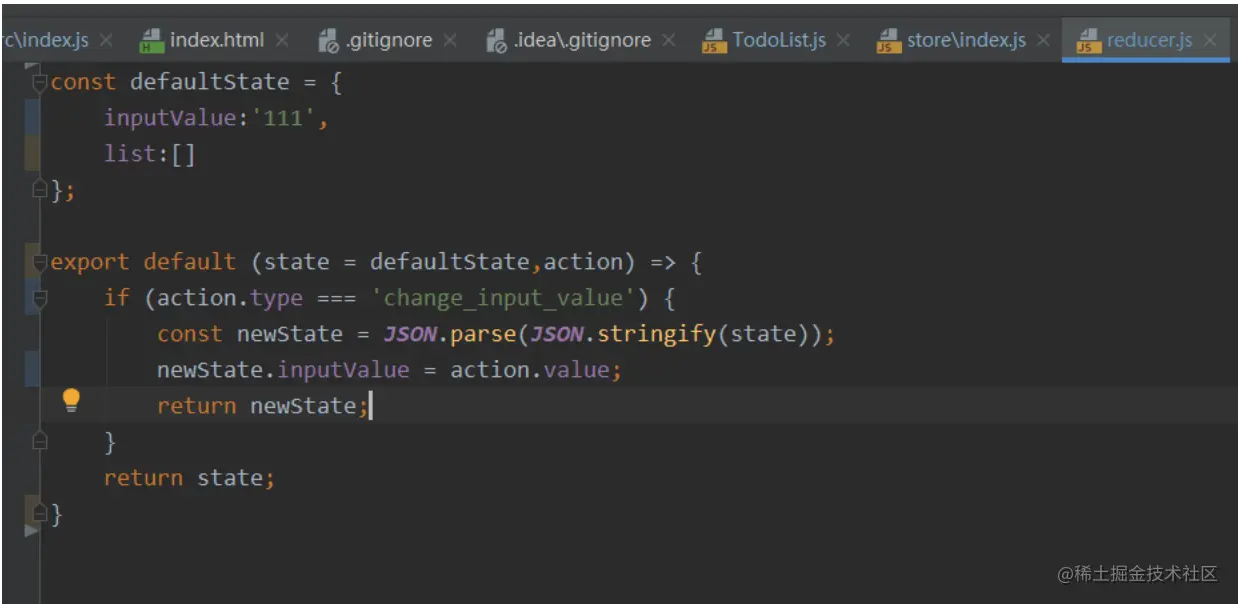Click the HTML file icon on index.html tab
The height and width of the screenshot is (604, 1238).
[x=151, y=40]
